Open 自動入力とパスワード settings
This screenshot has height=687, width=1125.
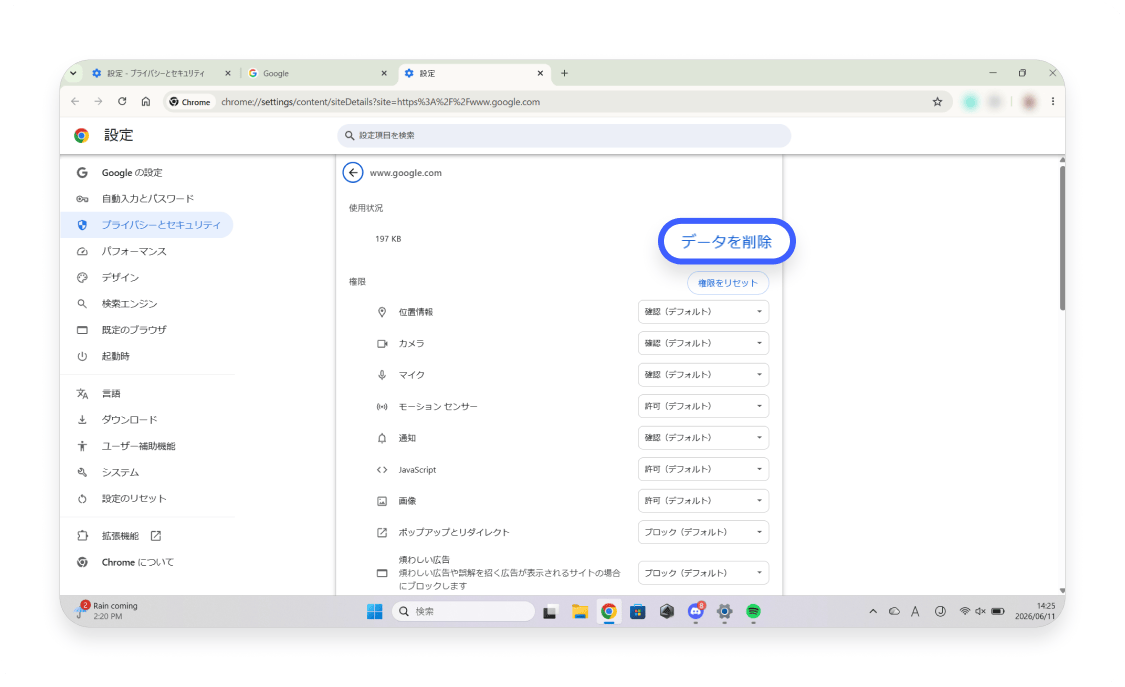147,199
